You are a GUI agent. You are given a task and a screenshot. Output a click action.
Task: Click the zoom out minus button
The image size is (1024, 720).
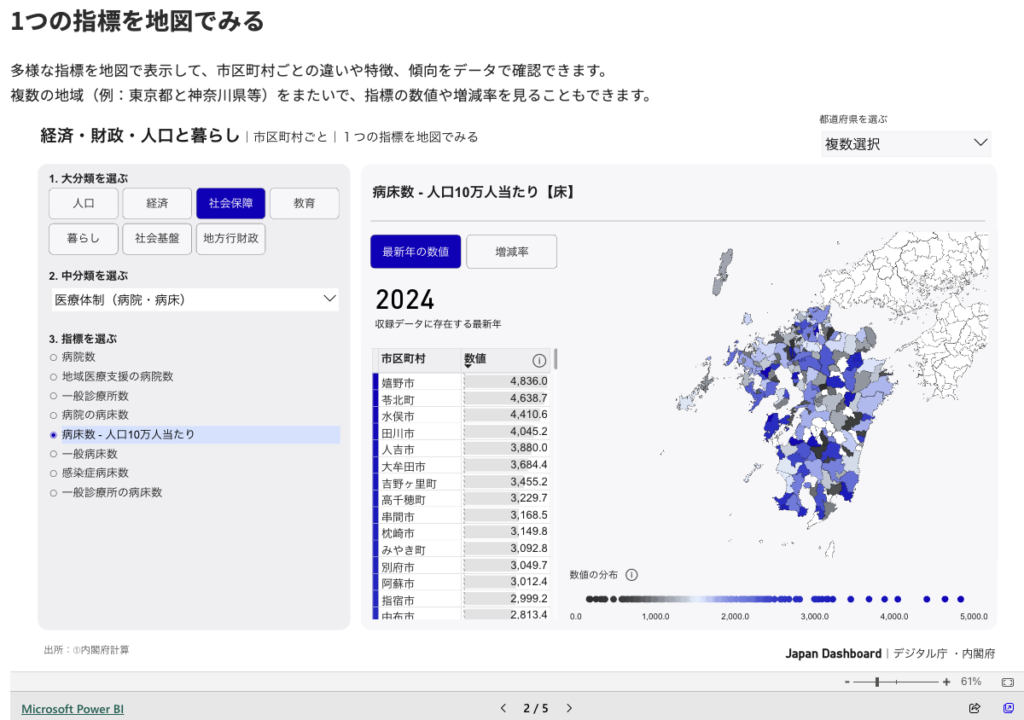click(847, 682)
